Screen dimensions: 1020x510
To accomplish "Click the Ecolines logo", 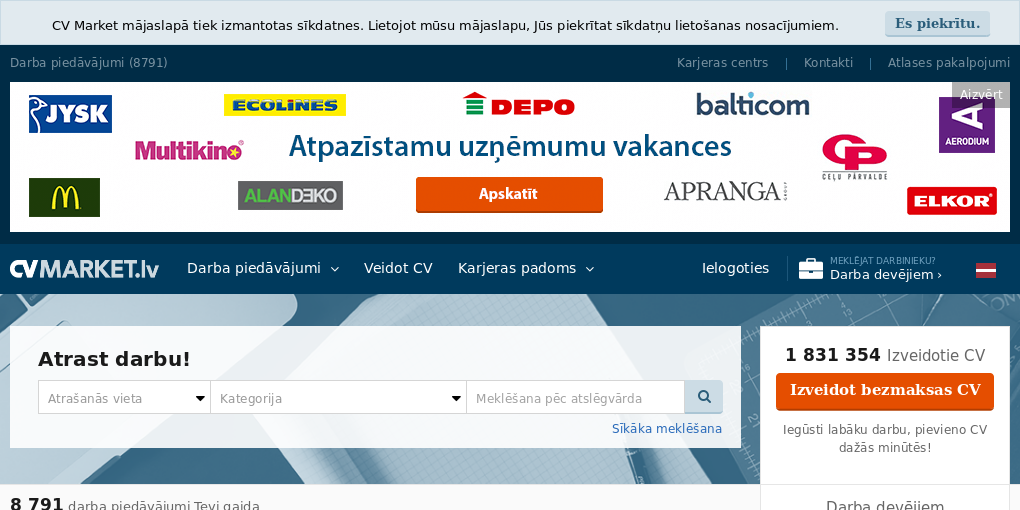I will click(x=285, y=105).
